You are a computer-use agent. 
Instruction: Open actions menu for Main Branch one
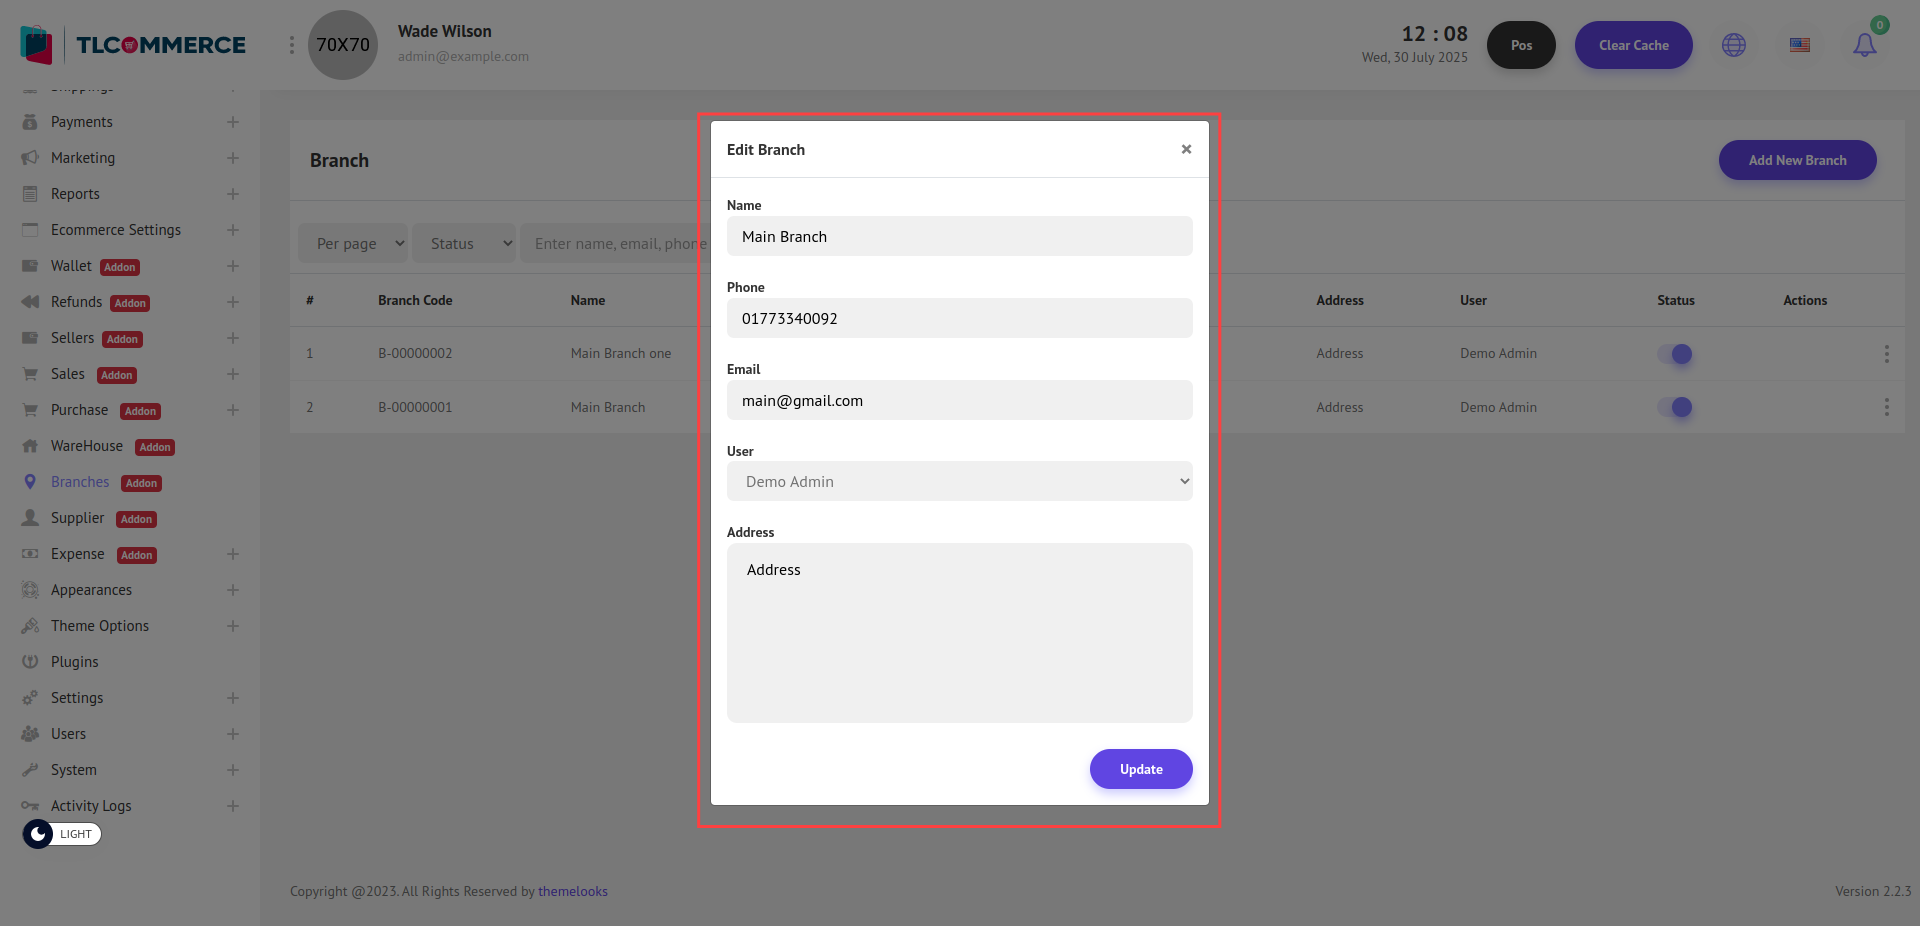coord(1886,354)
